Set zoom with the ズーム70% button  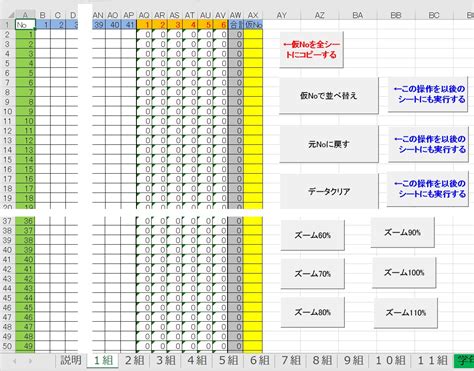[312, 274]
